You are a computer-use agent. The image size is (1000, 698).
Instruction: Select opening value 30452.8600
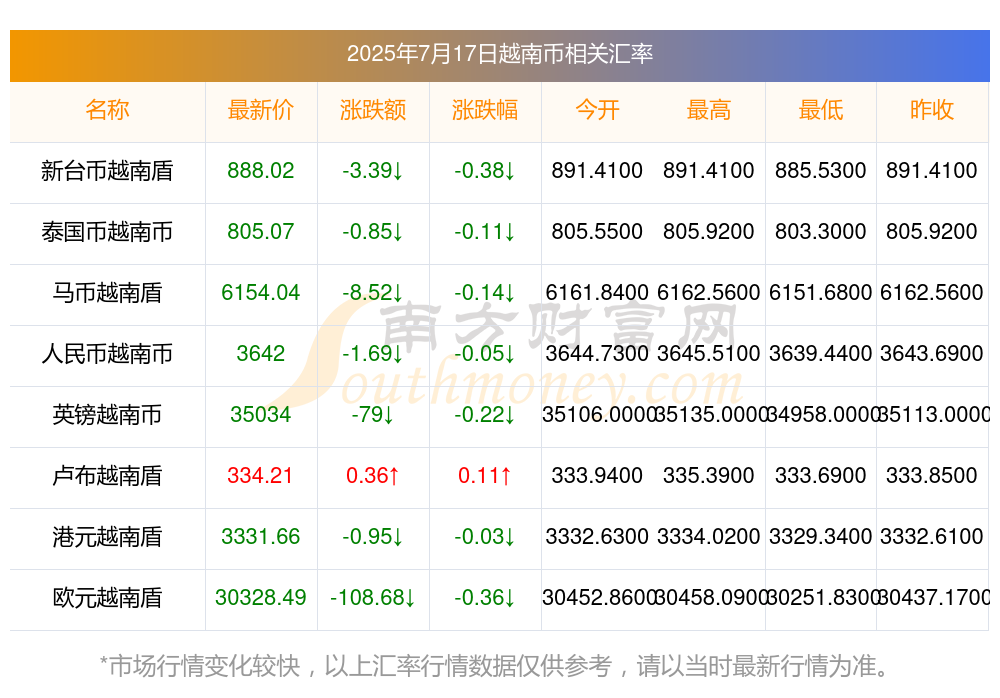click(x=597, y=597)
